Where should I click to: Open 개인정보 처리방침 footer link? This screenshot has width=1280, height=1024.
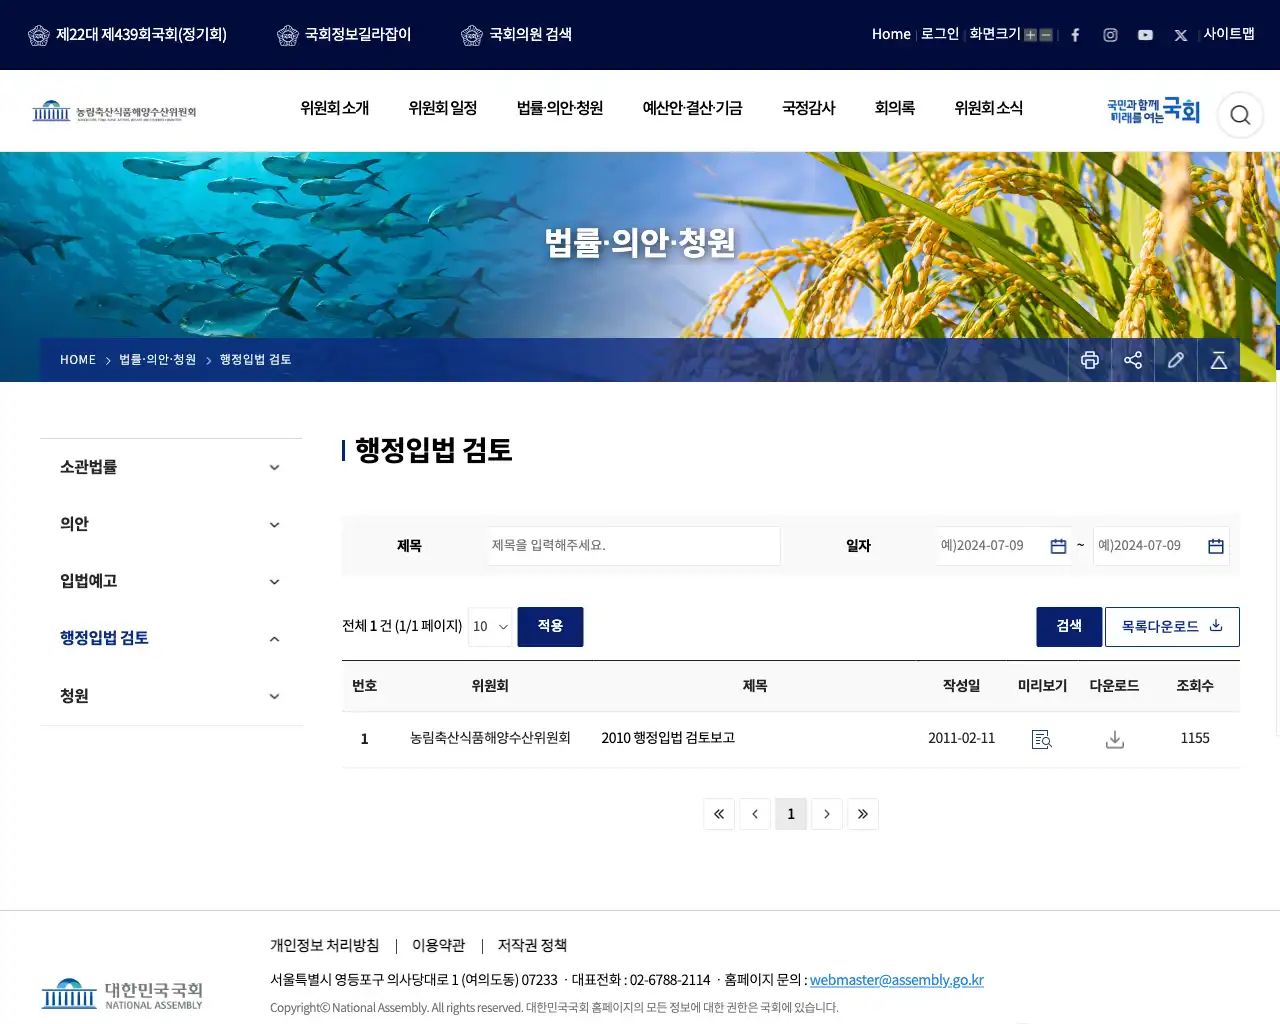point(325,946)
